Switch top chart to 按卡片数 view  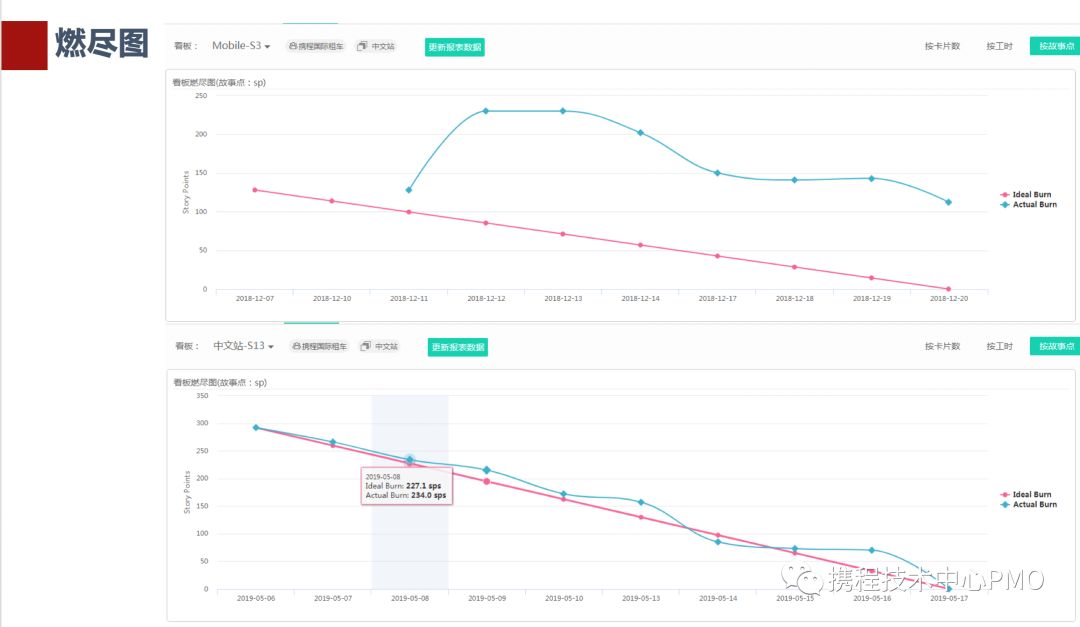point(942,46)
